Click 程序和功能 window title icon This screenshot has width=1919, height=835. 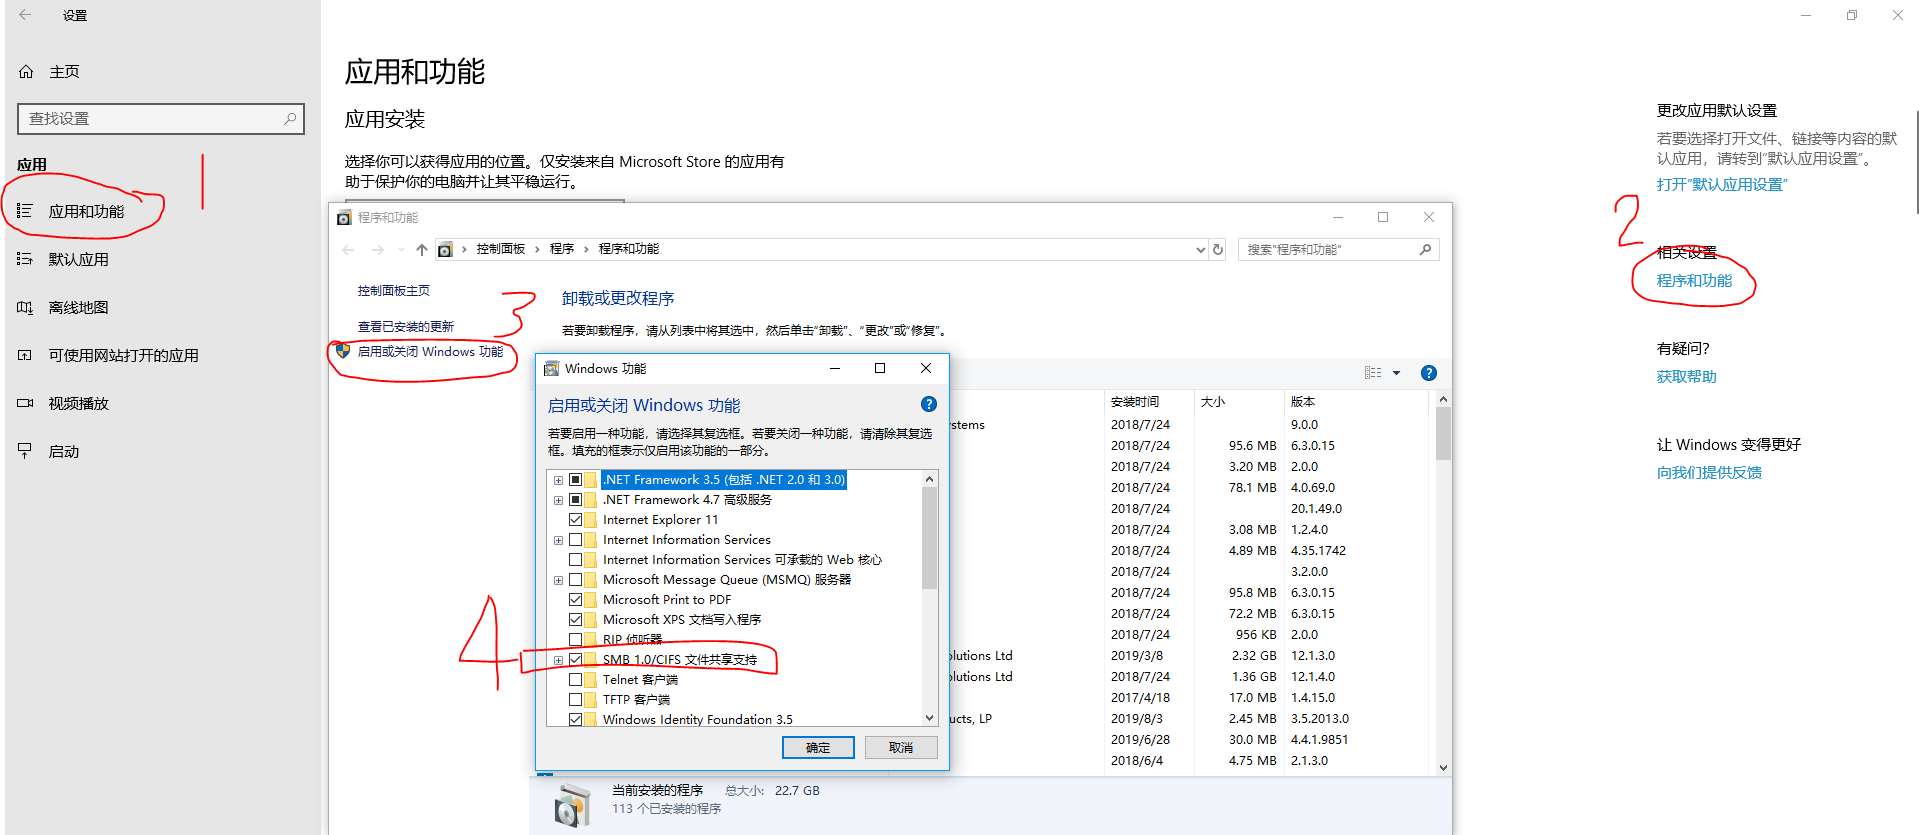pyautogui.click(x=344, y=218)
